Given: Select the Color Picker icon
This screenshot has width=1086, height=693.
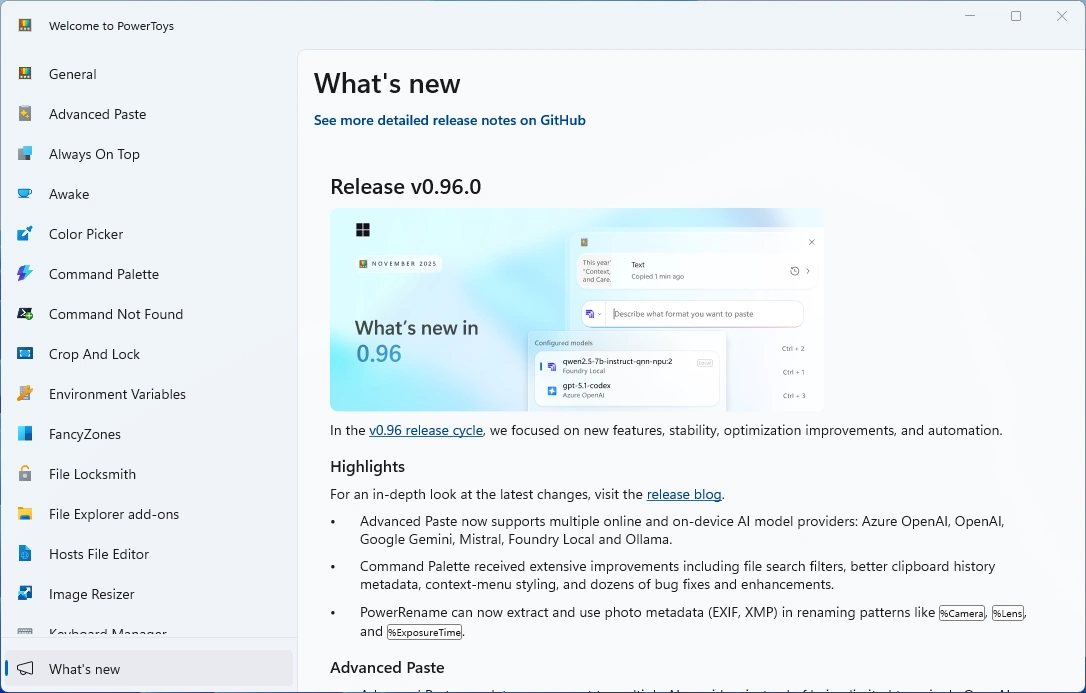Looking at the screenshot, I should 25,234.
